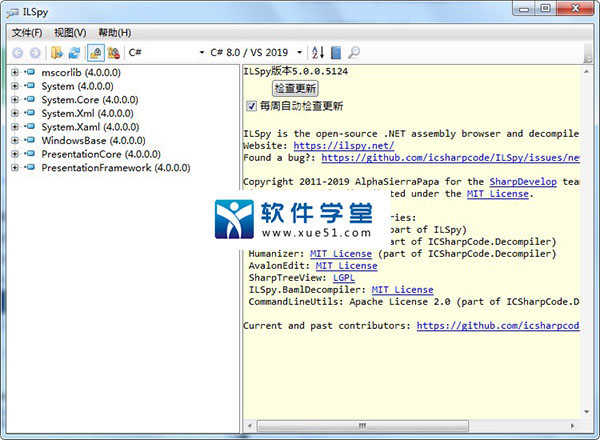
Task: Click the horizontal scrollbar left arrow
Action: click(x=249, y=426)
